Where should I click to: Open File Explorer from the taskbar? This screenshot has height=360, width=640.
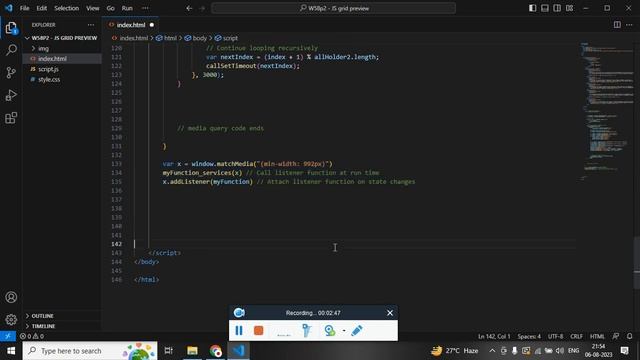(x=192, y=351)
